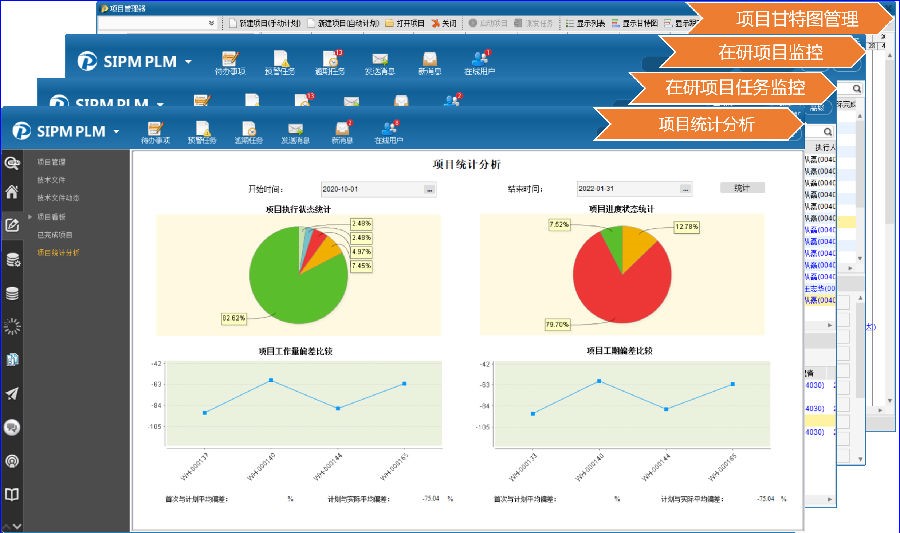Open the frontmost SIPM PLM dropdown arrow
900x533 pixels.
pyautogui.click(x=116, y=131)
